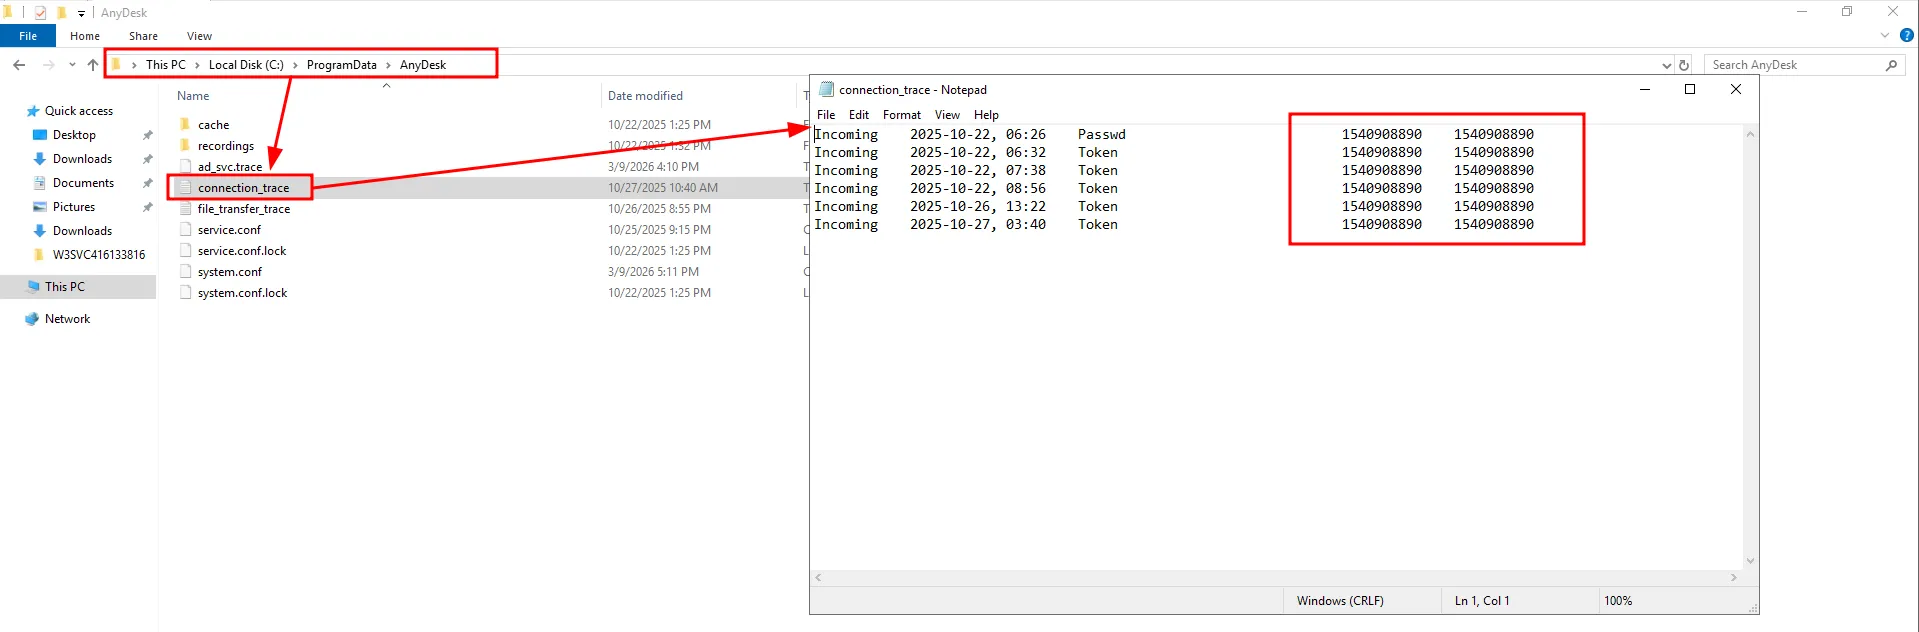1919x632 pixels.
Task: Select the Downloads icon under Quick access
Action: pos(40,159)
